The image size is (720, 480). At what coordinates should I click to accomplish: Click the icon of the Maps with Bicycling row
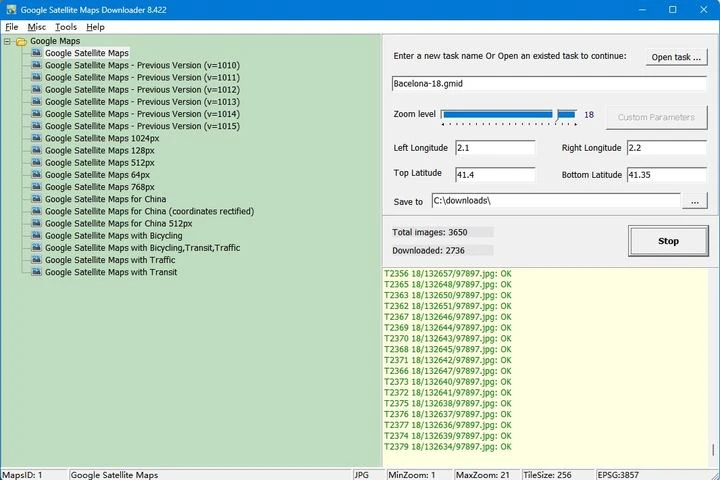[36, 236]
